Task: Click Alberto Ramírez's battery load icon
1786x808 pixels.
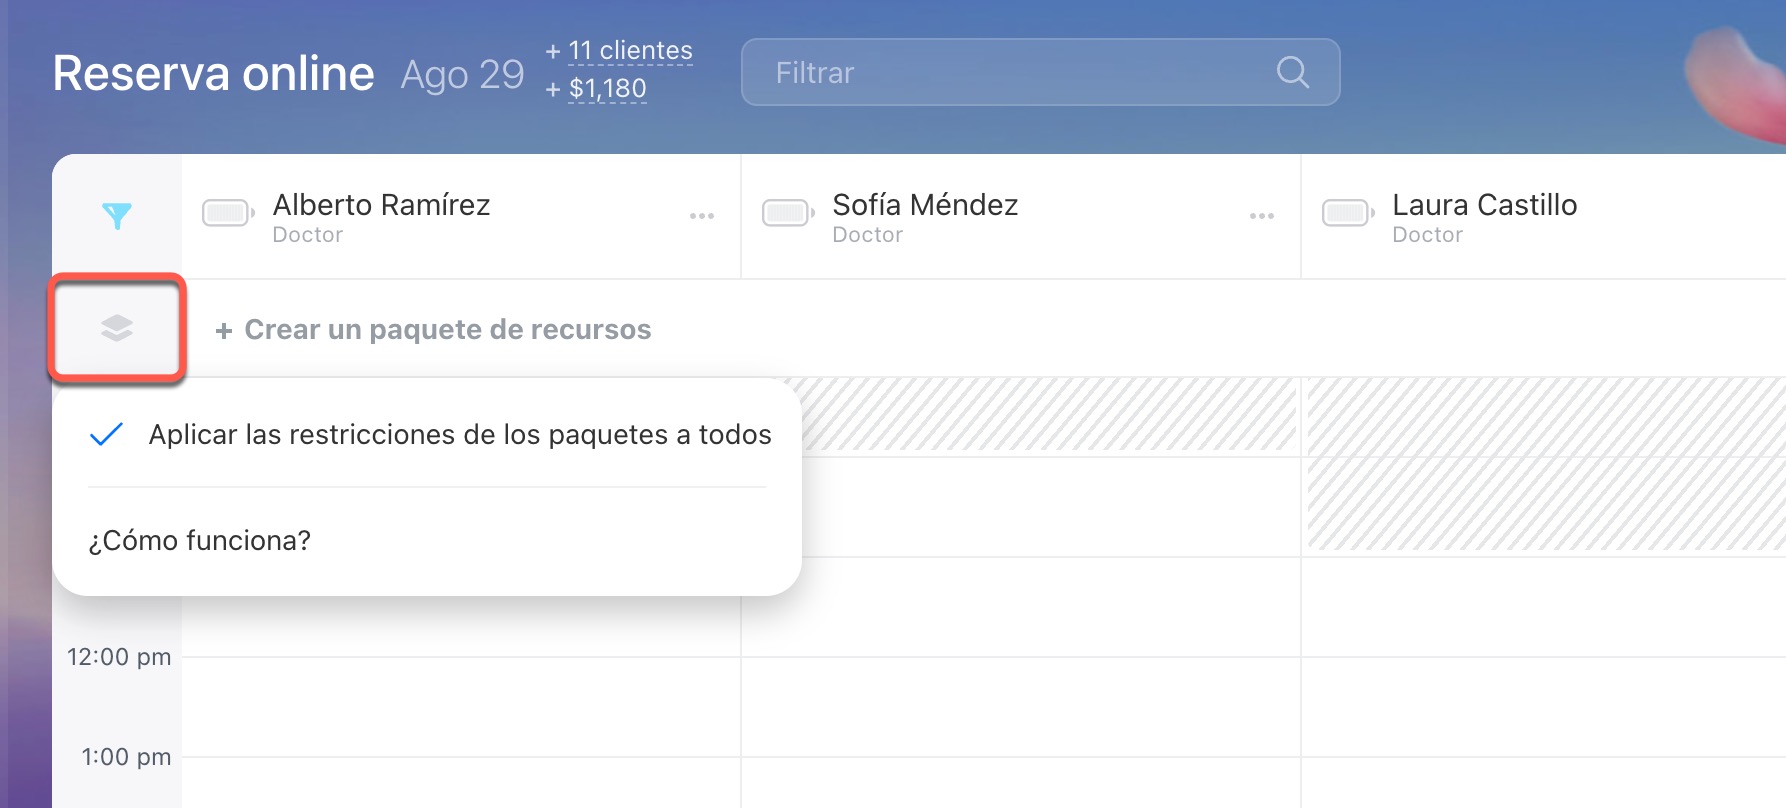Action: (x=227, y=212)
